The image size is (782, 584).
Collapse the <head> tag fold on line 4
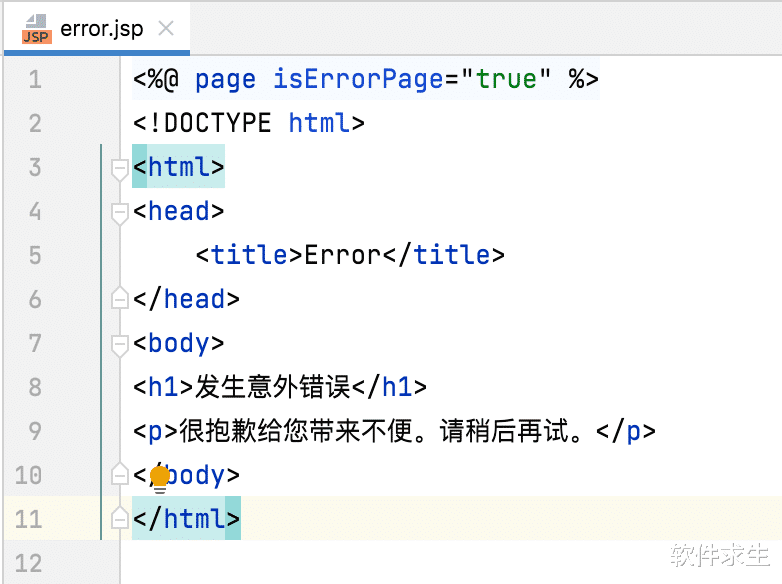click(119, 213)
